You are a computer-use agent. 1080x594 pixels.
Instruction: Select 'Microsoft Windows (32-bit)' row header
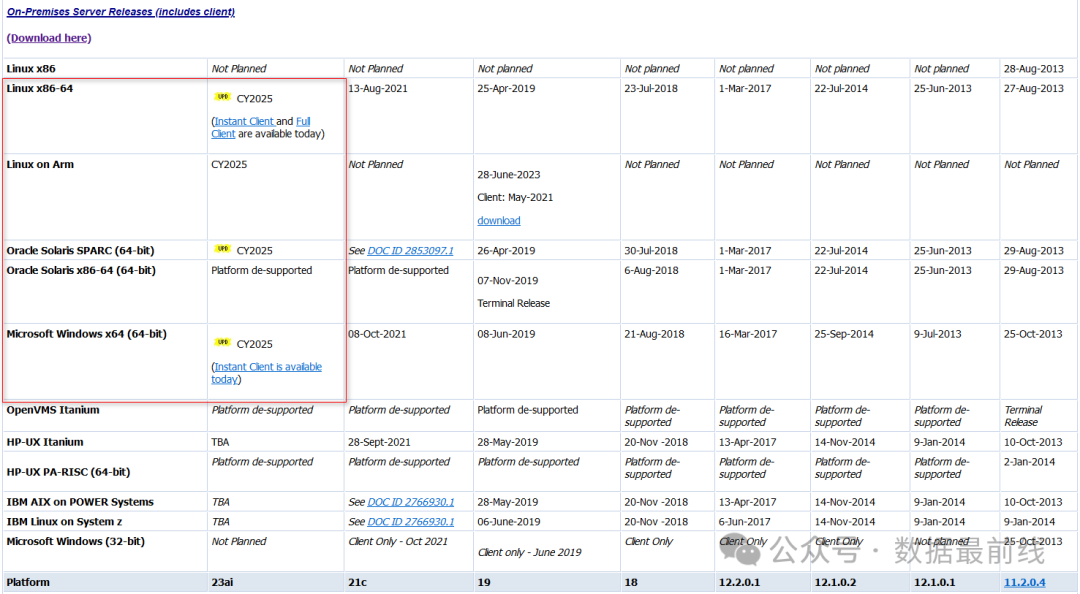coord(76,542)
